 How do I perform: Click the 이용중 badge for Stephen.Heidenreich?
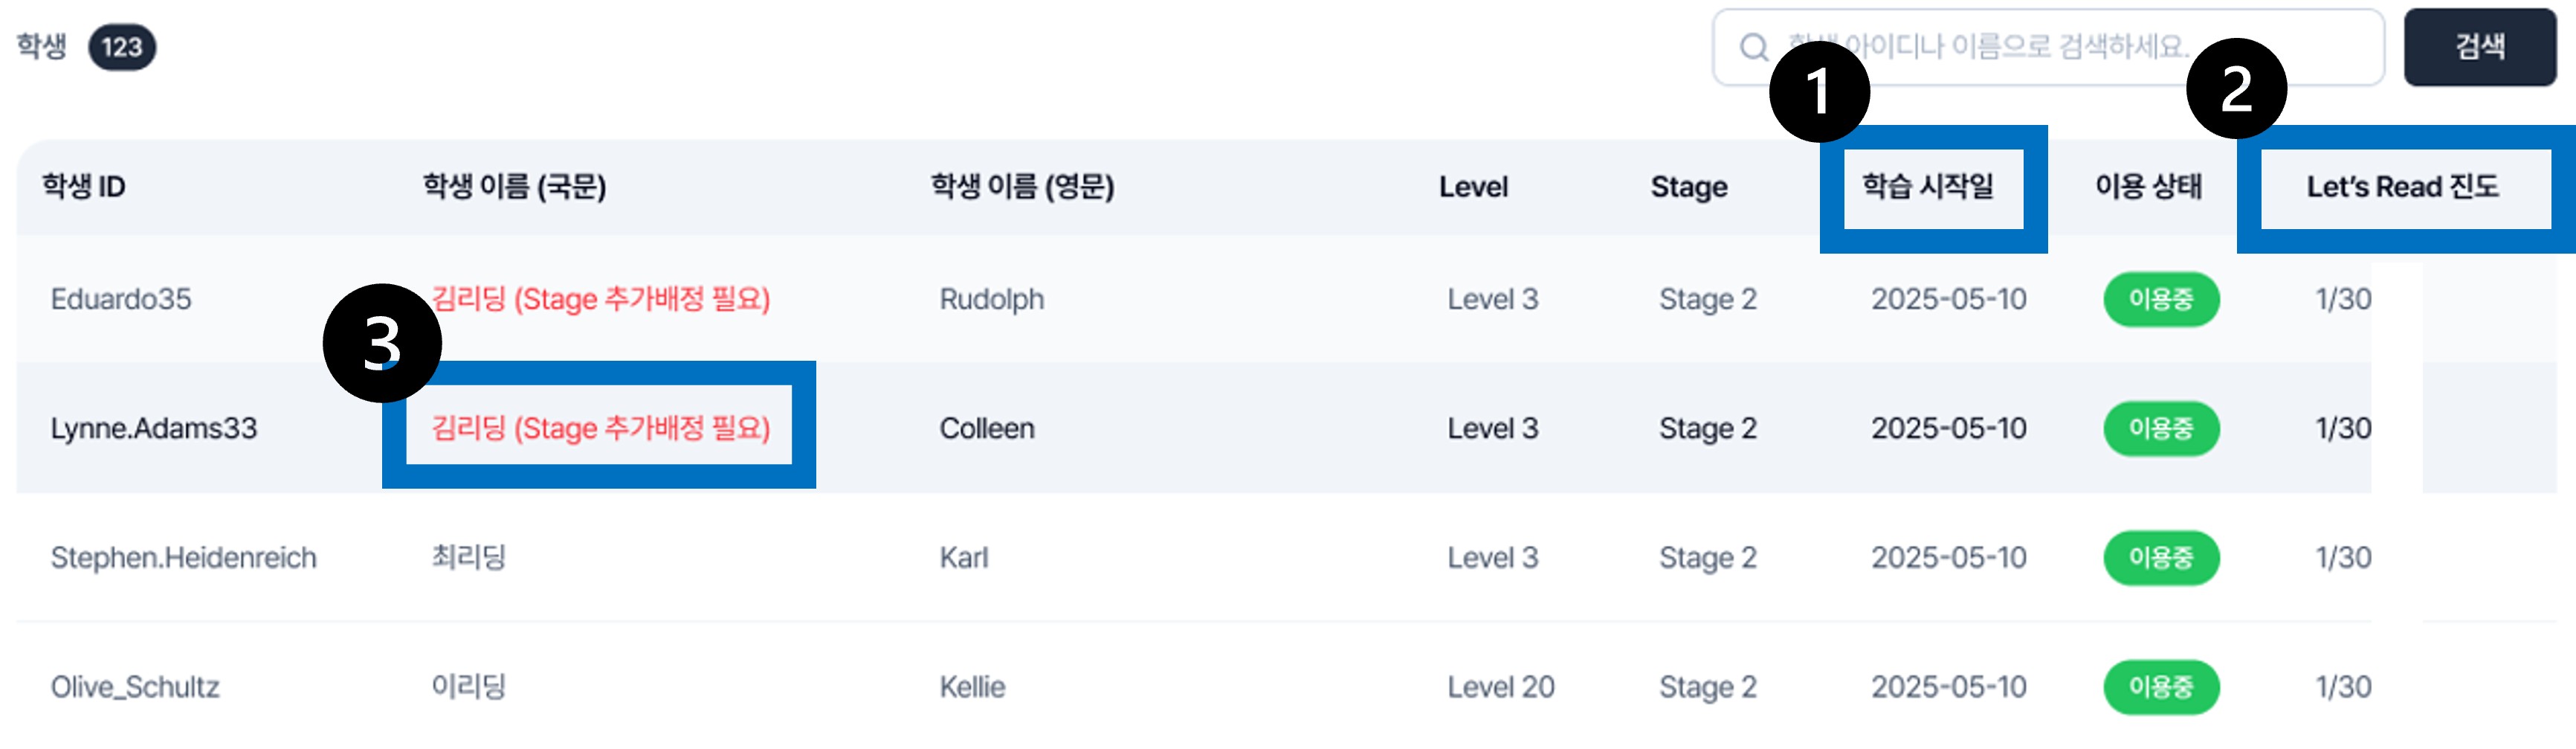(2160, 558)
